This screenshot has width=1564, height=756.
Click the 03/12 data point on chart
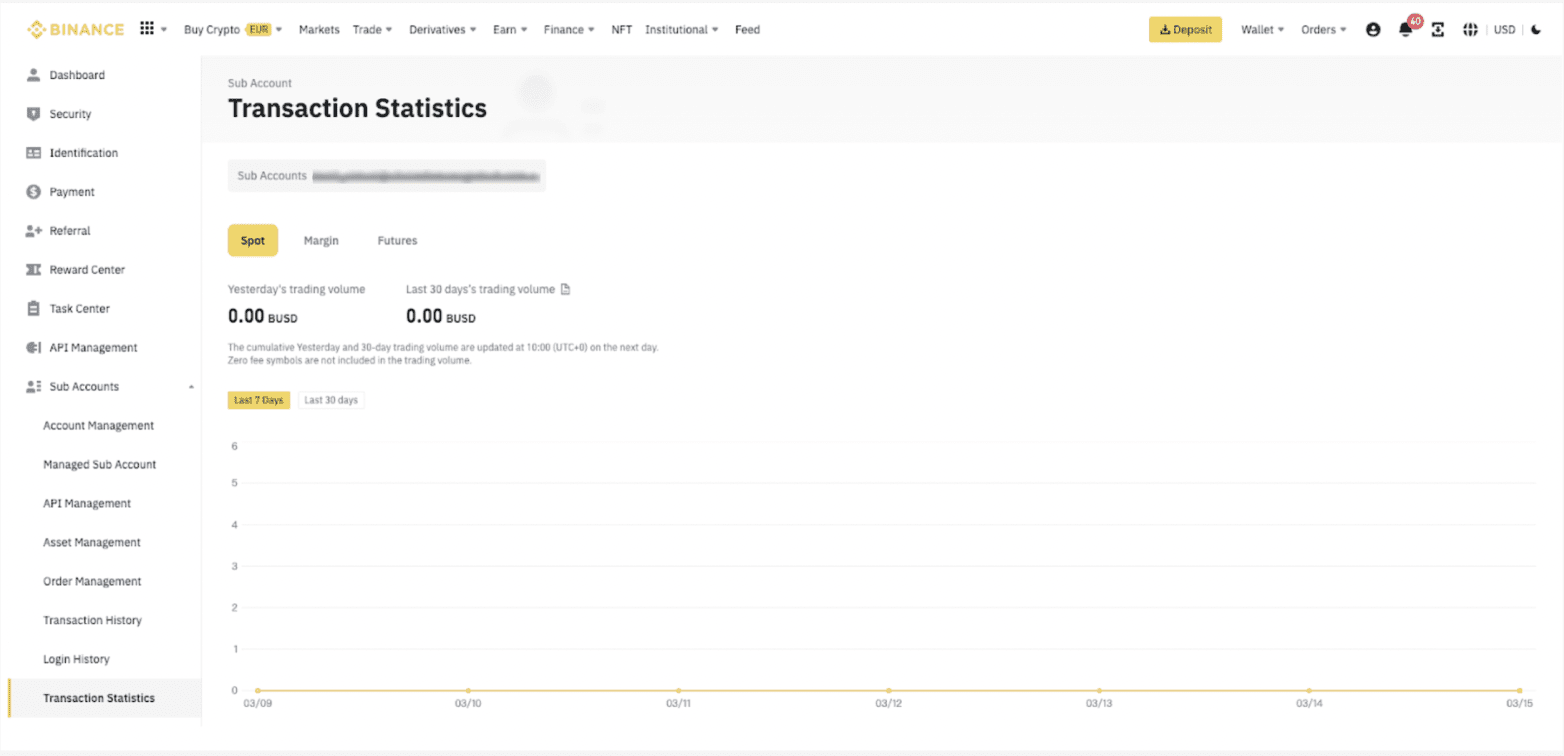point(889,690)
